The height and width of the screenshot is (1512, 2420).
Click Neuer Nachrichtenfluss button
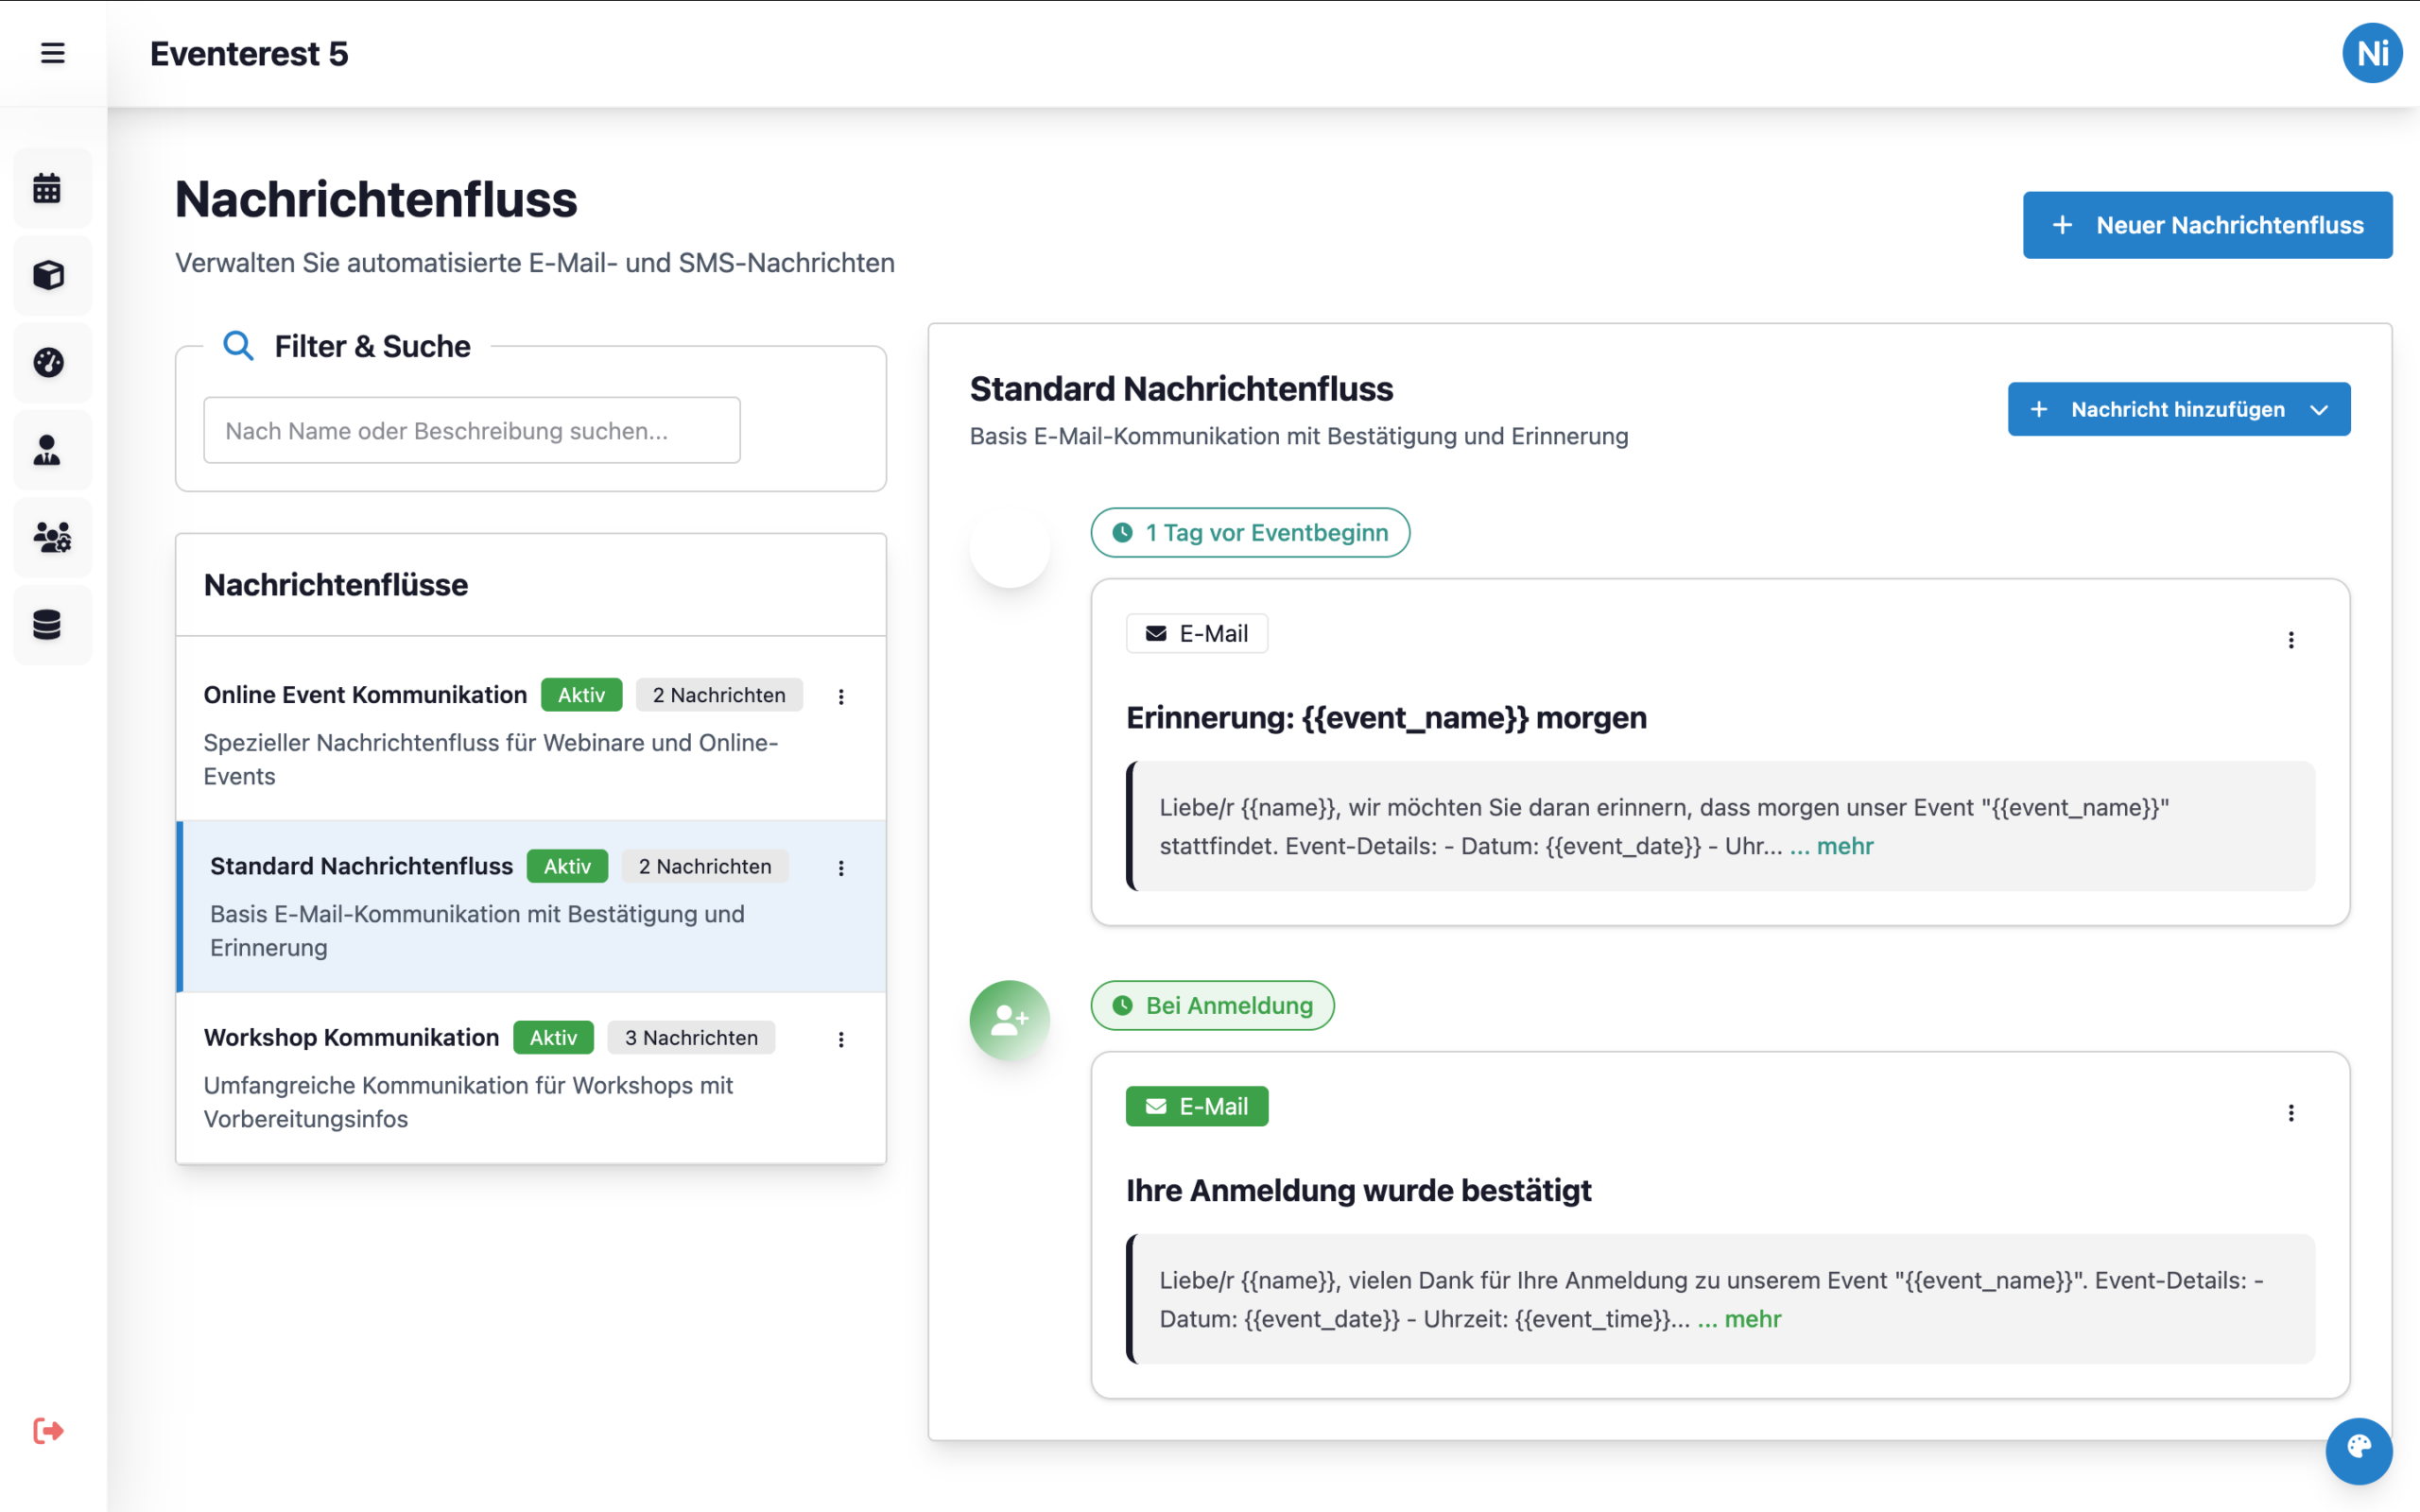(x=2207, y=225)
